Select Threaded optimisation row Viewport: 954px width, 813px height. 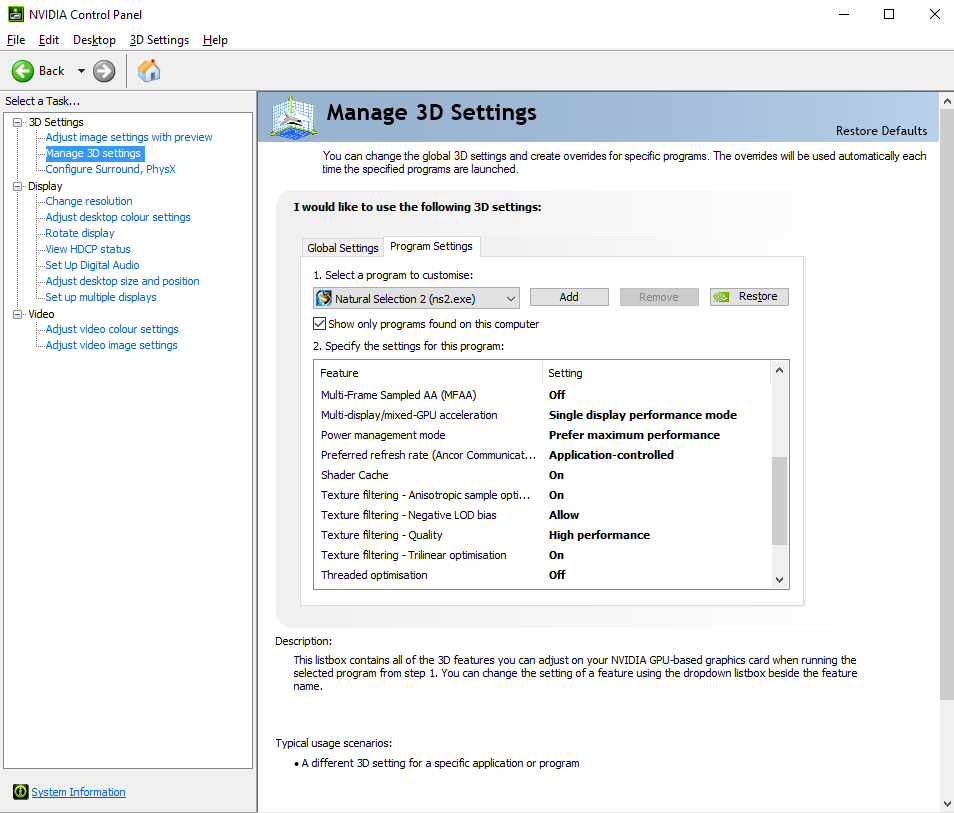click(543, 575)
